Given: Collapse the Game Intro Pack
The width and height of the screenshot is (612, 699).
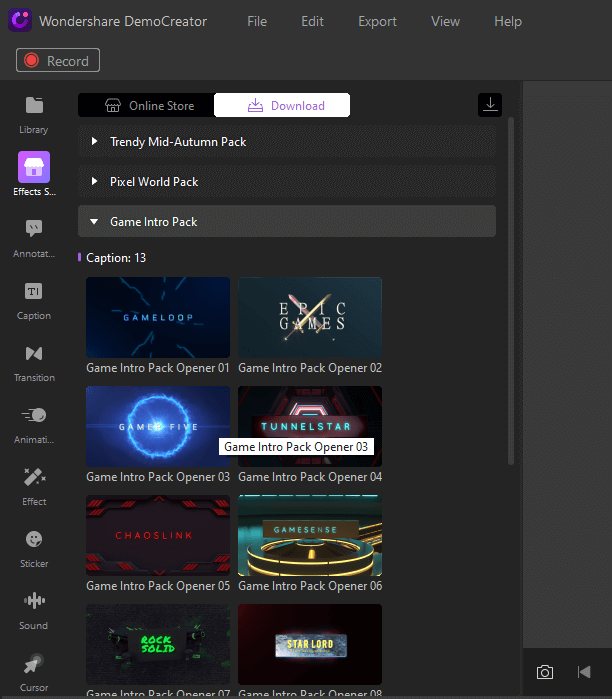Looking at the screenshot, I should coord(287,221).
